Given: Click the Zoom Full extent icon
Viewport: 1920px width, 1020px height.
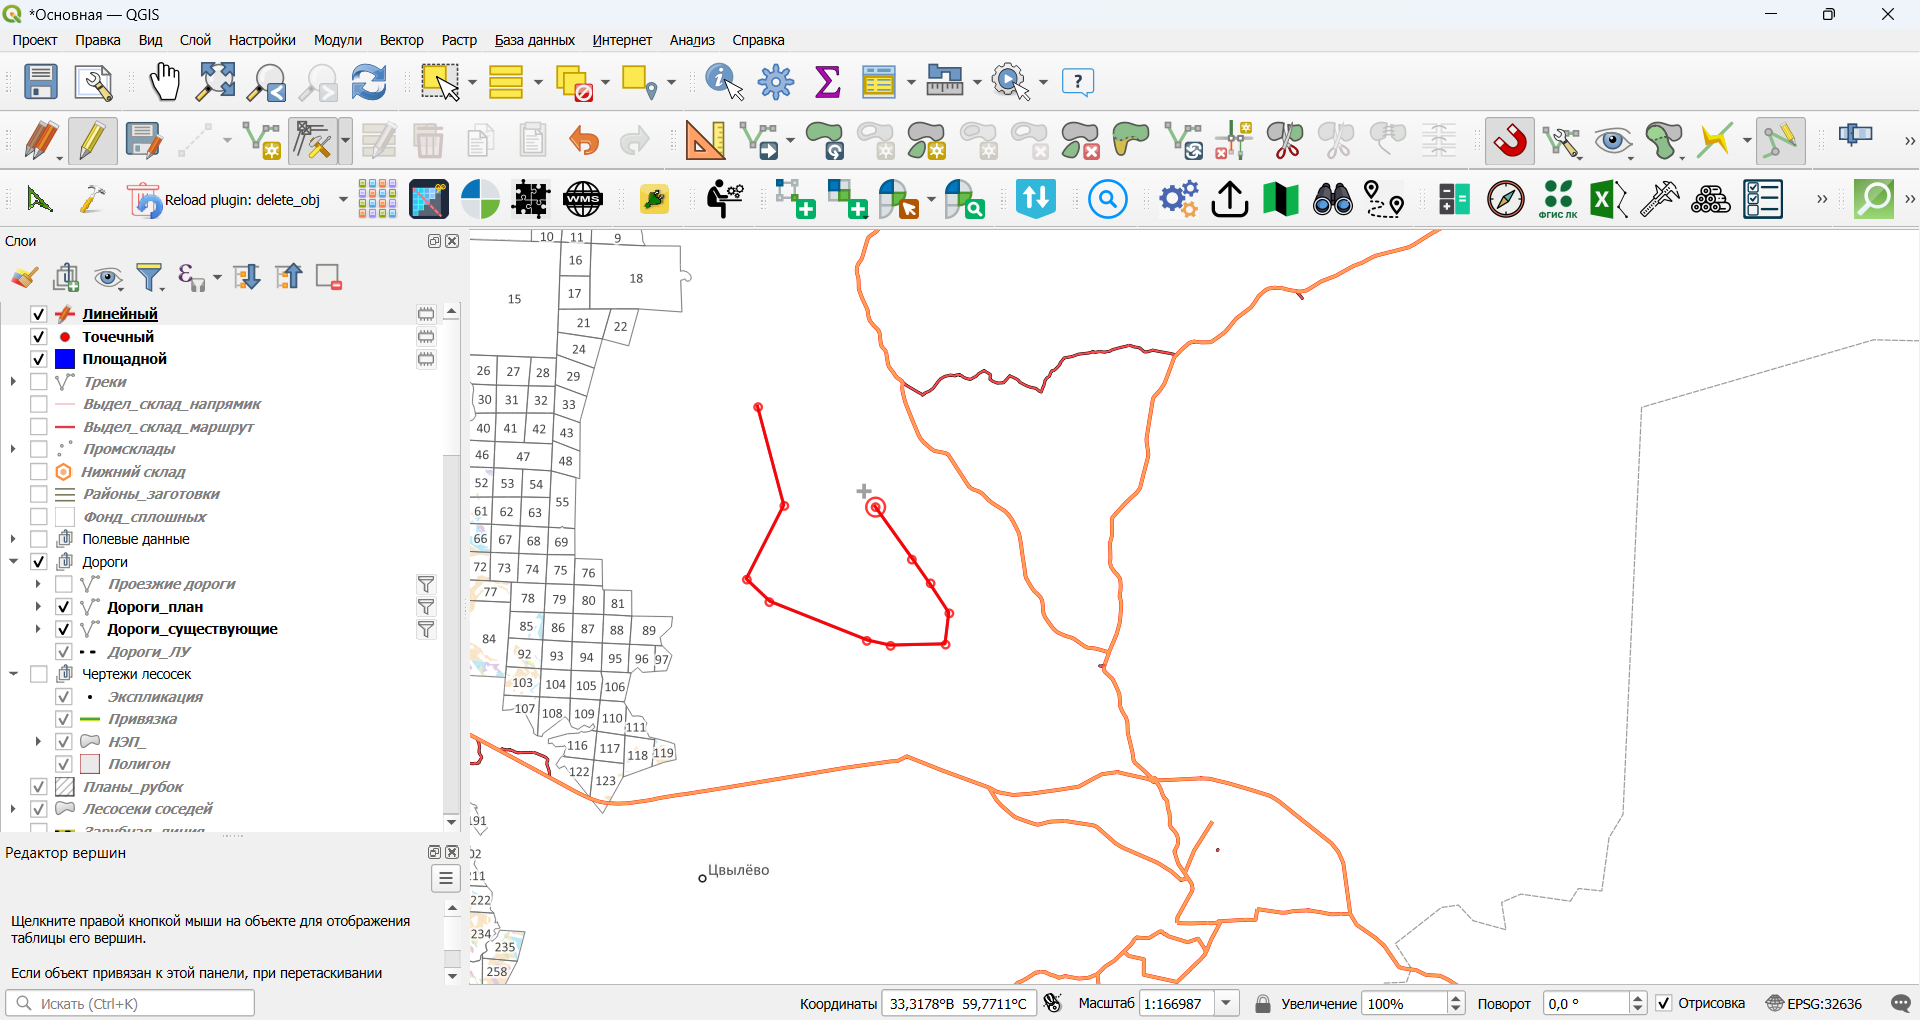Looking at the screenshot, I should coord(216,82).
